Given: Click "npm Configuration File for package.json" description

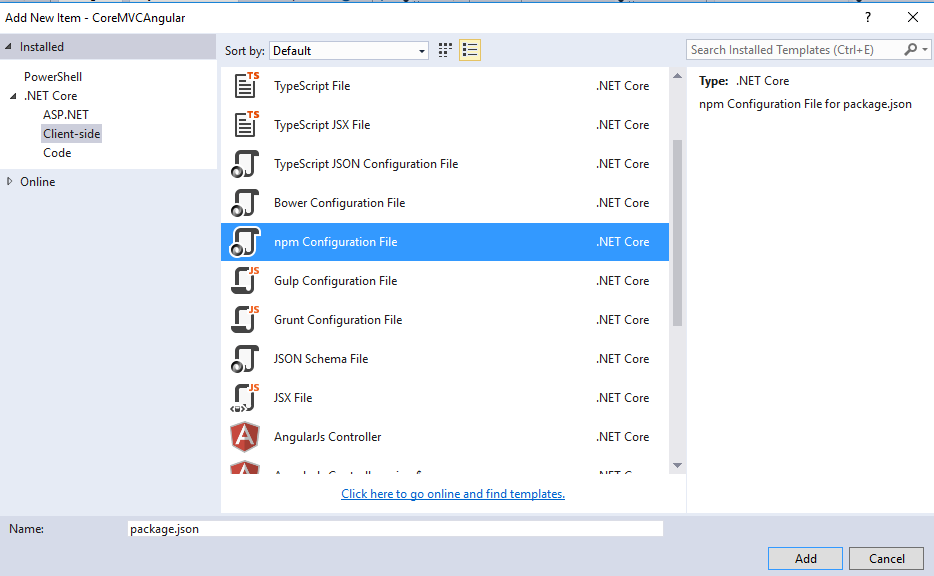Looking at the screenshot, I should coord(805,104).
